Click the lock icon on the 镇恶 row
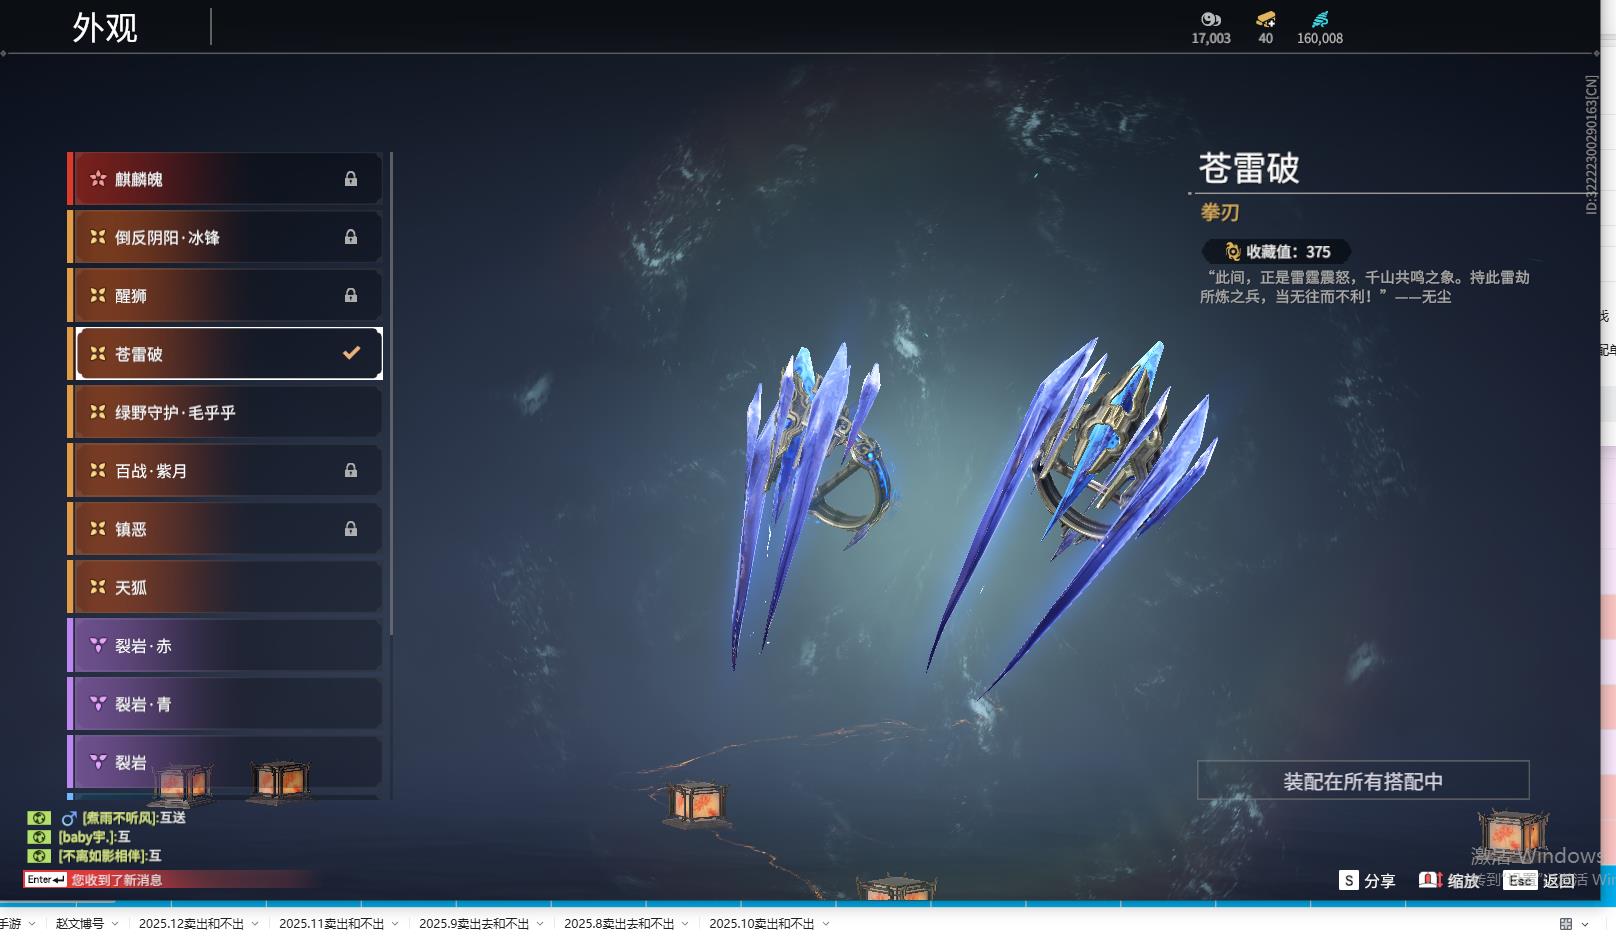The width and height of the screenshot is (1616, 939). tap(351, 528)
